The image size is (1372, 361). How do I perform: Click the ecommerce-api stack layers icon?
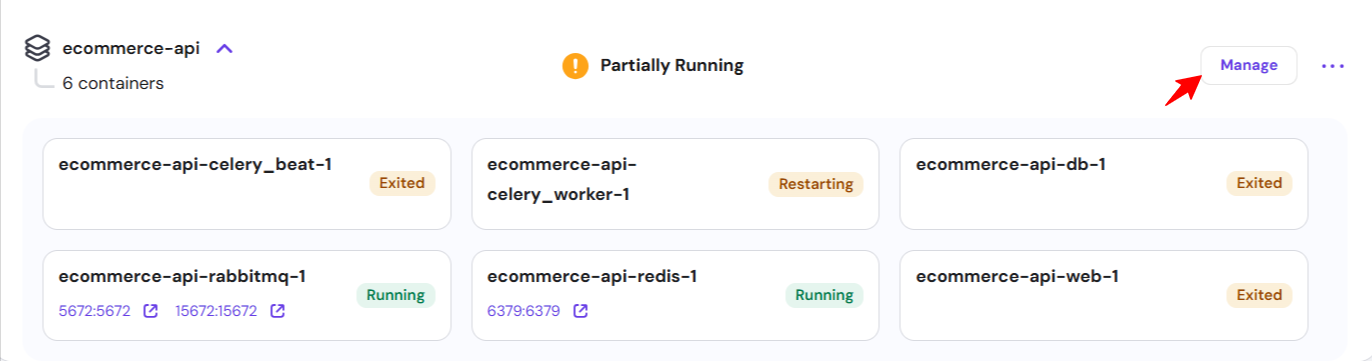[37, 48]
